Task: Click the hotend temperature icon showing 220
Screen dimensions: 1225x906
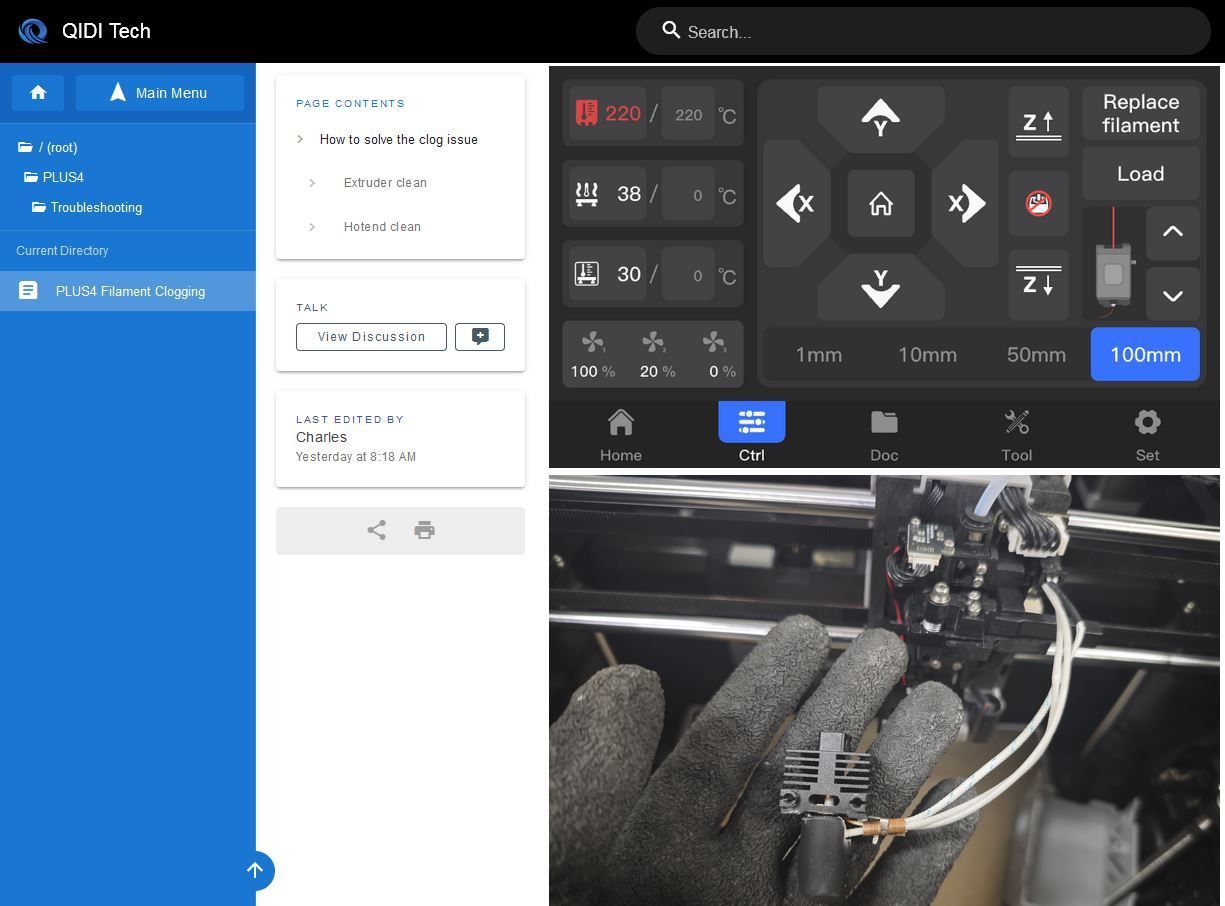Action: (x=586, y=113)
